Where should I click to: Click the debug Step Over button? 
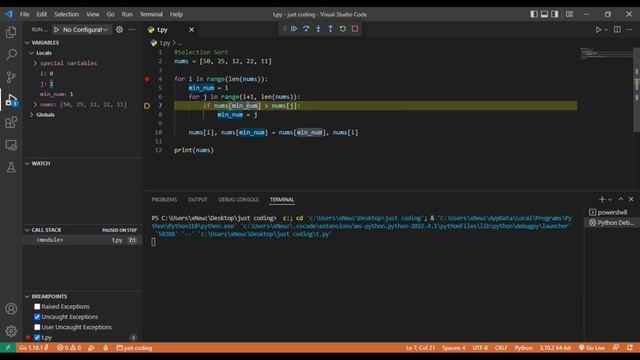(306, 29)
